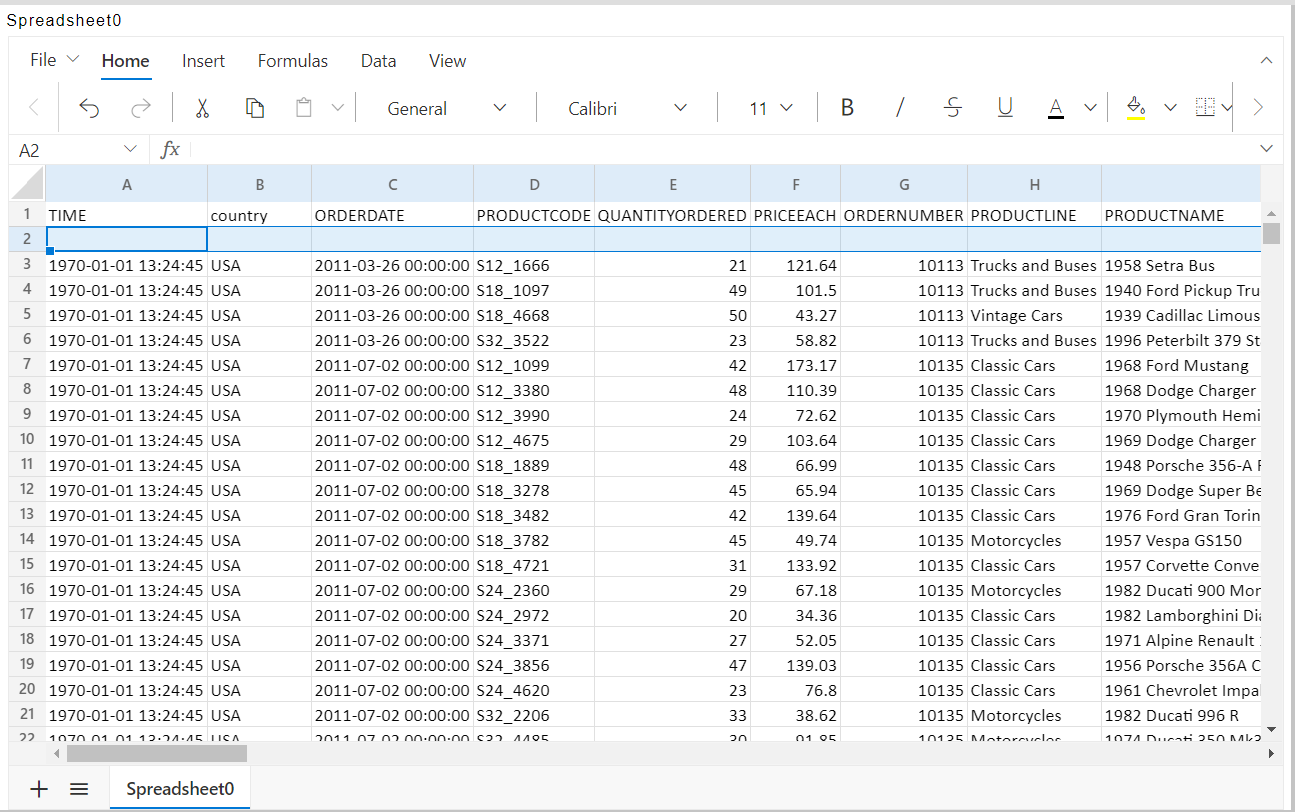1295x812 pixels.
Task: Switch to the Insert tab
Action: (x=204, y=61)
